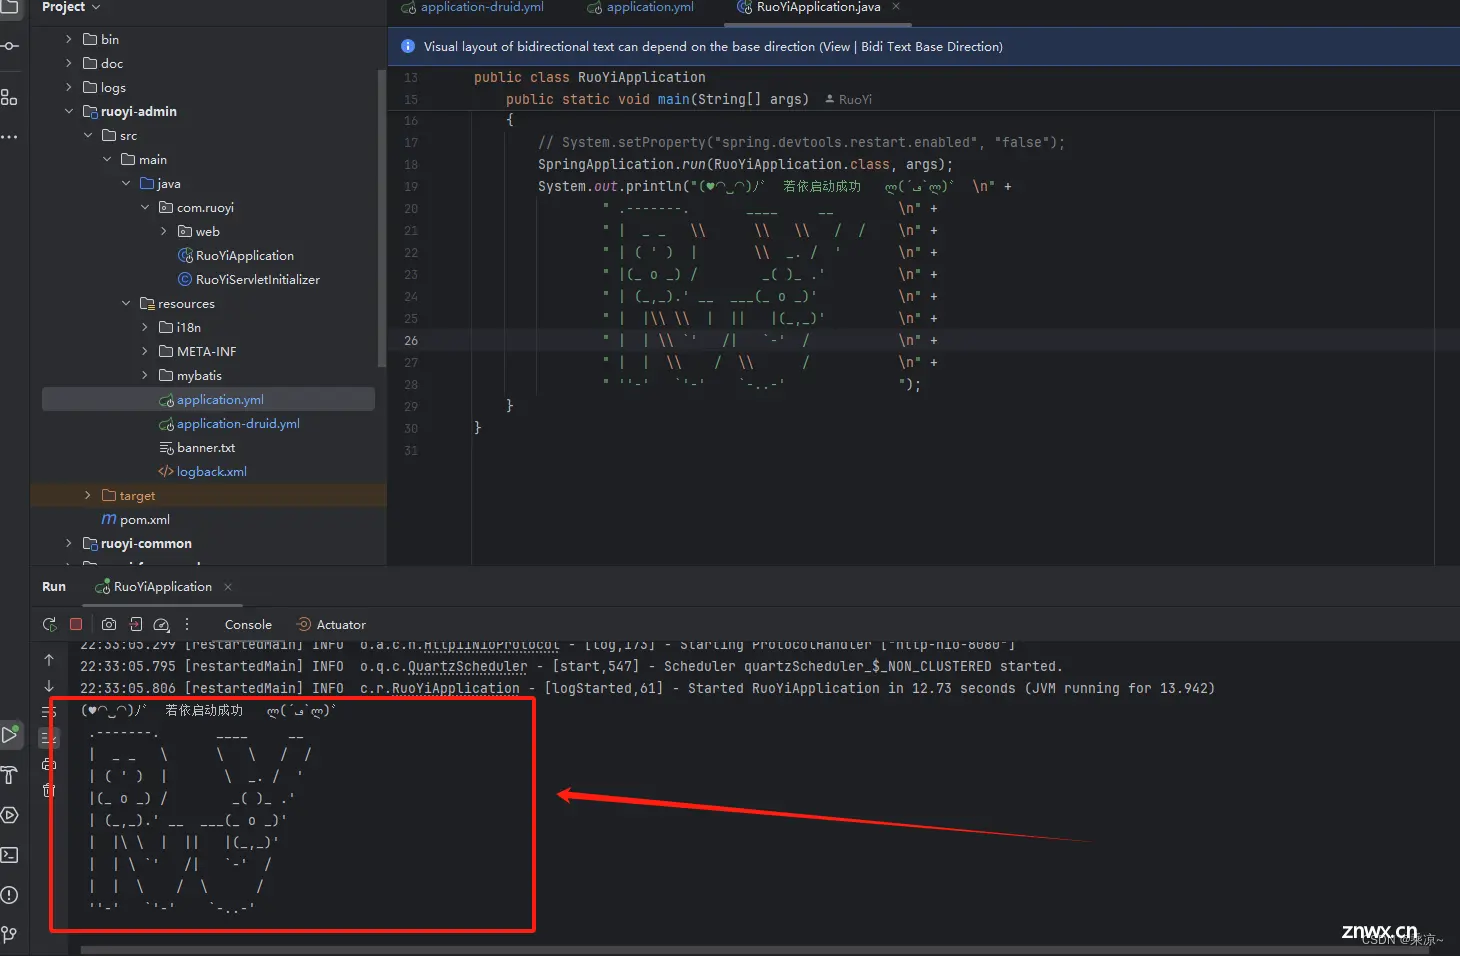Viewport: 1460px width, 956px height.
Task: Toggle soft-wrap in the console
Action: (x=49, y=712)
